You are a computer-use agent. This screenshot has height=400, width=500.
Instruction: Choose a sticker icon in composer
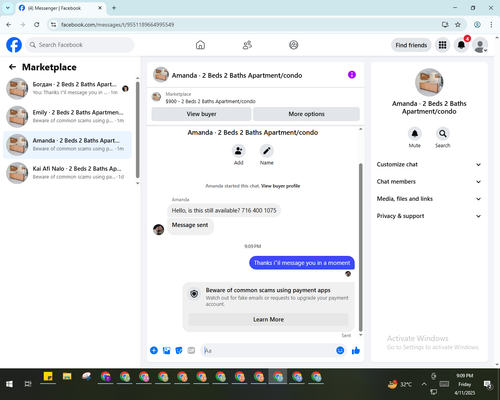click(179, 350)
